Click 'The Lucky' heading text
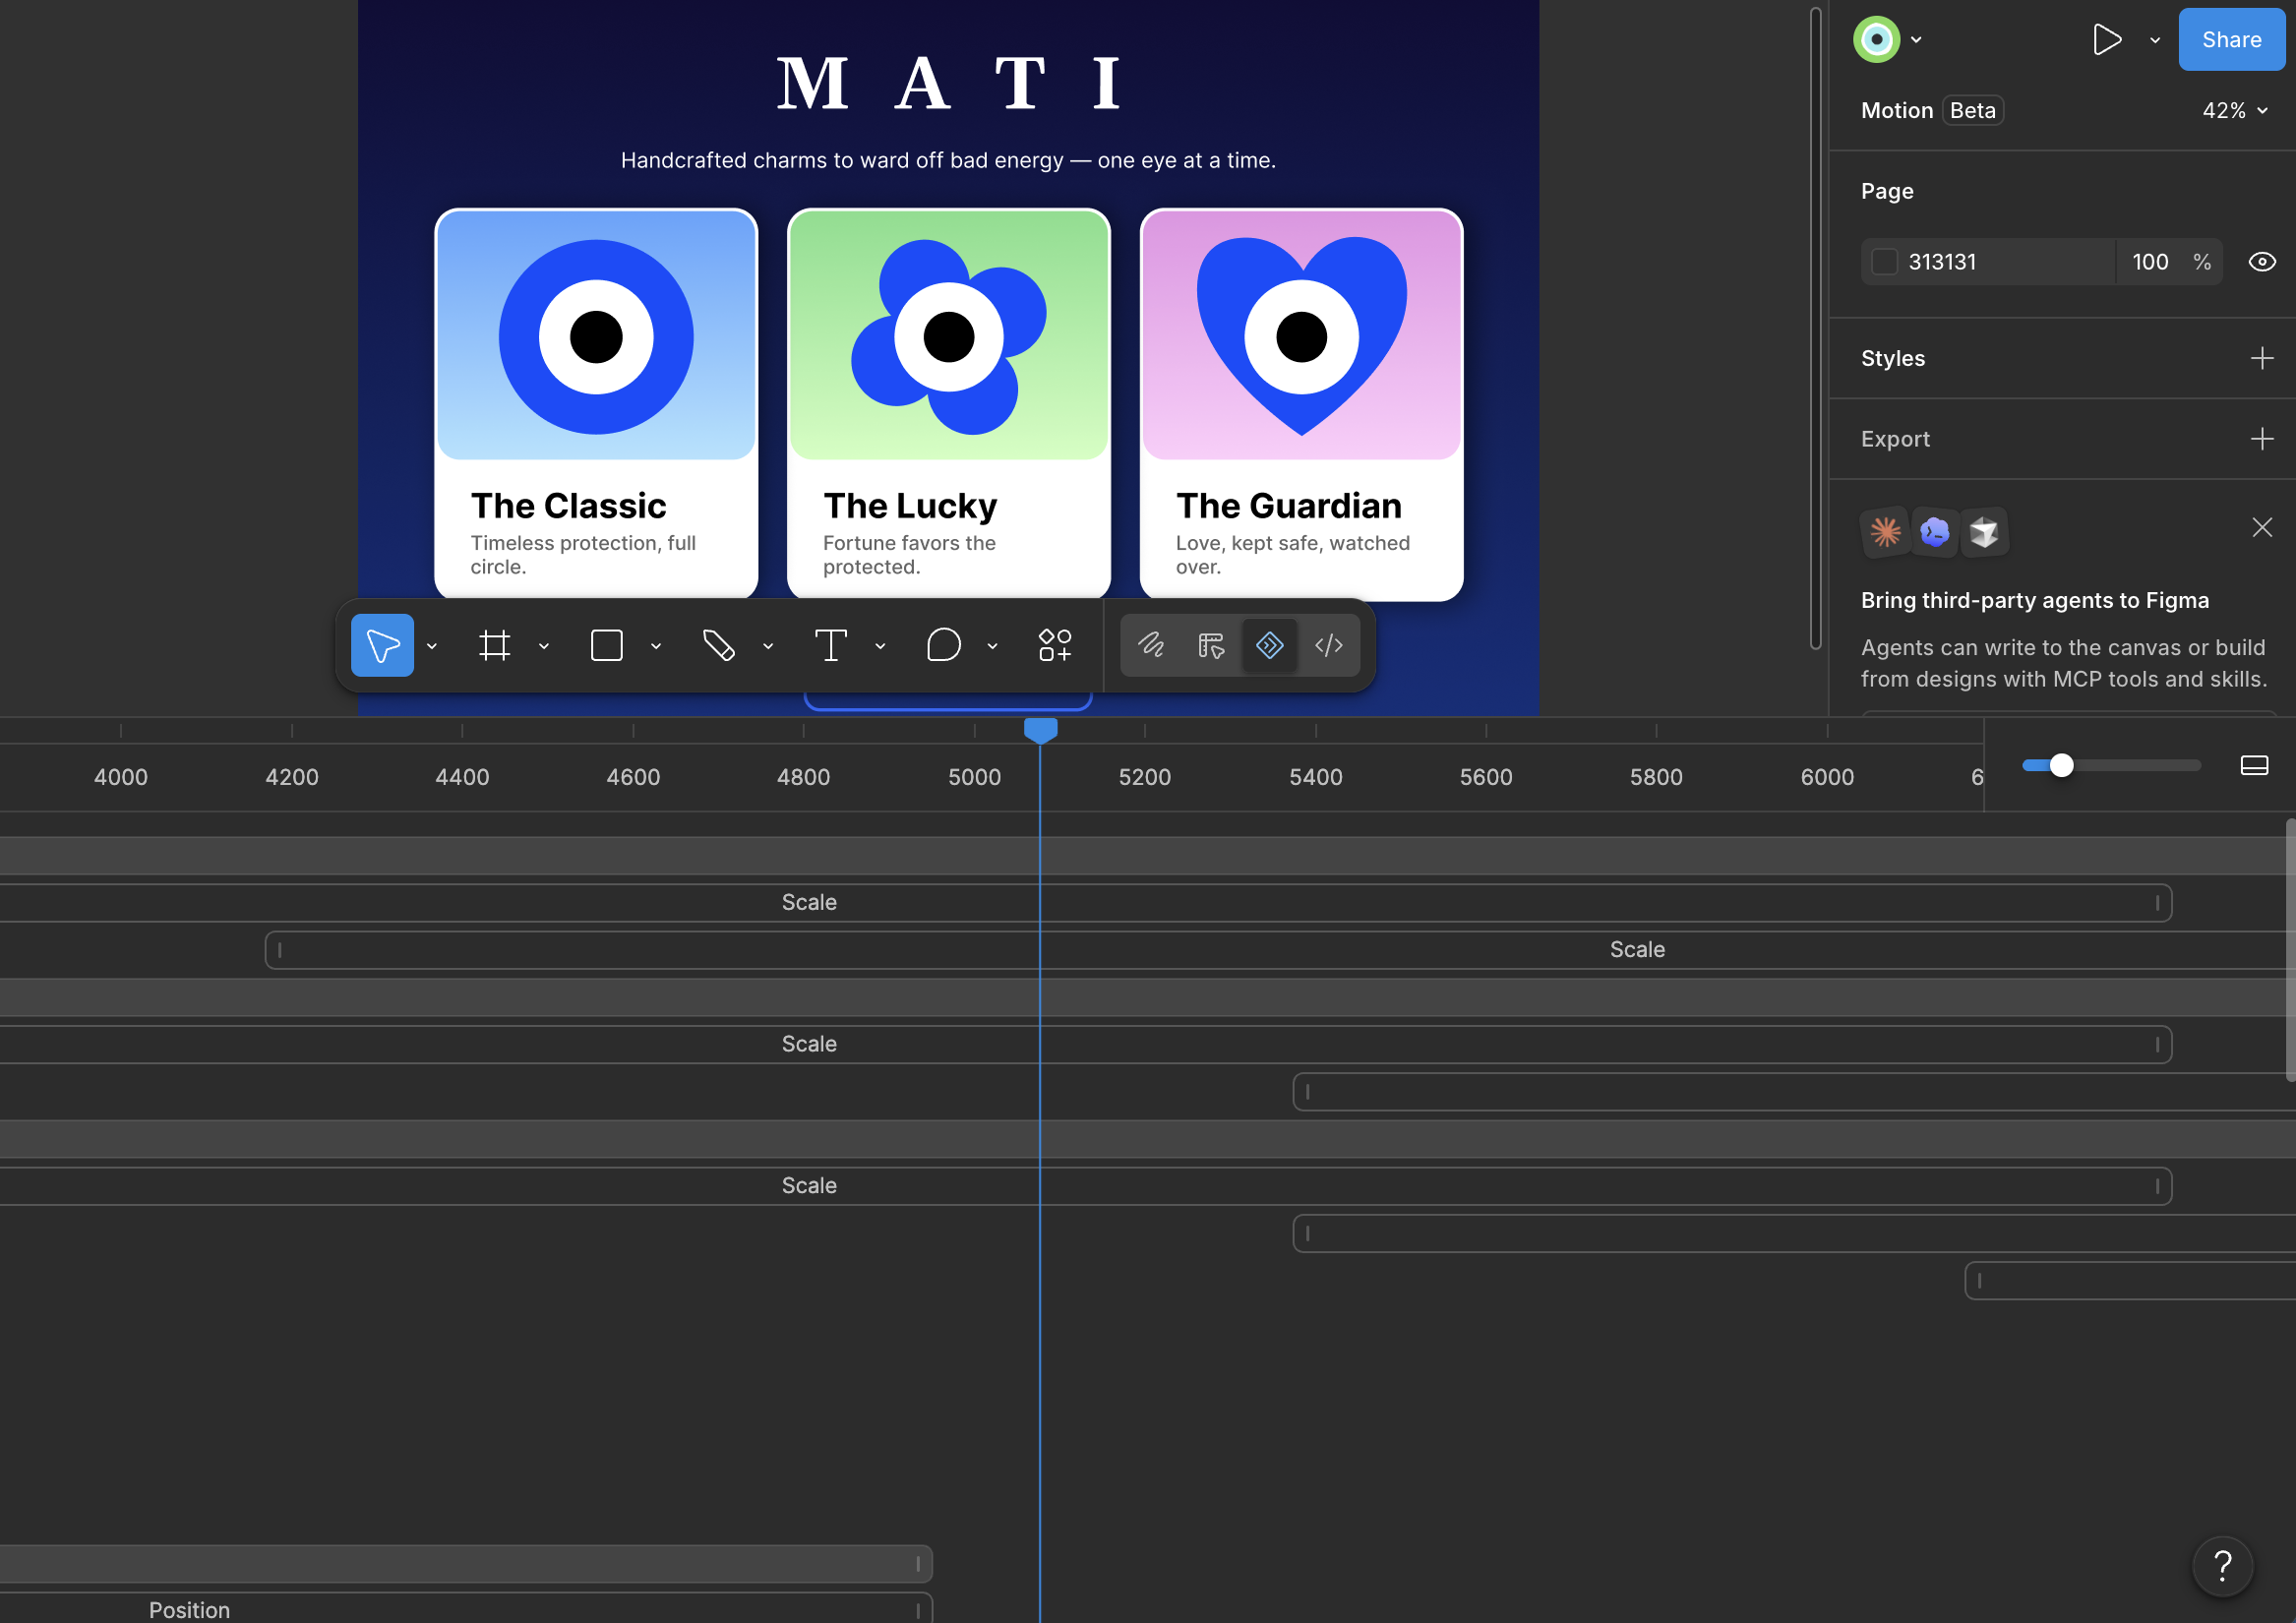2296x1623 pixels. [x=910, y=506]
